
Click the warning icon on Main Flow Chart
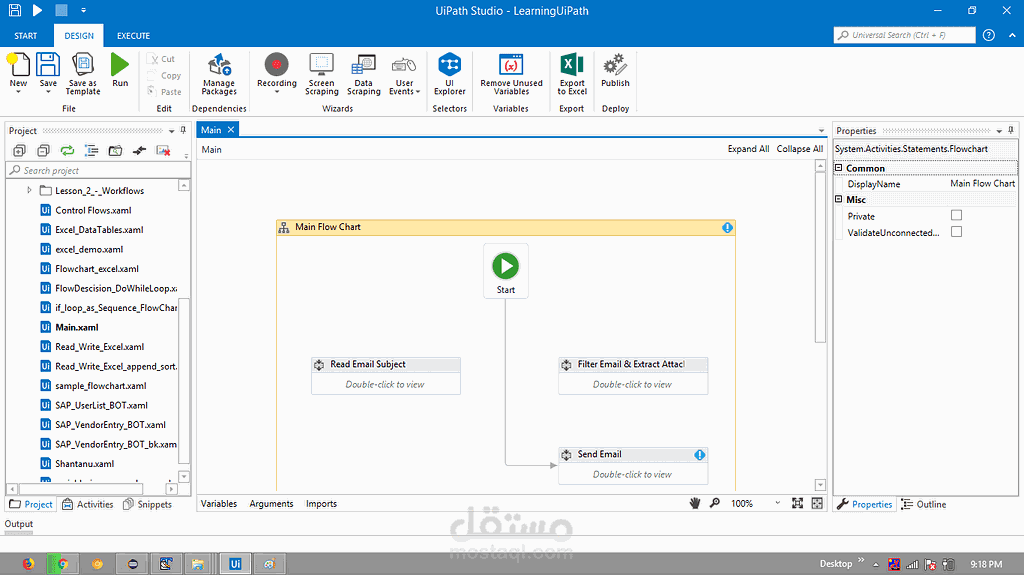(x=727, y=227)
